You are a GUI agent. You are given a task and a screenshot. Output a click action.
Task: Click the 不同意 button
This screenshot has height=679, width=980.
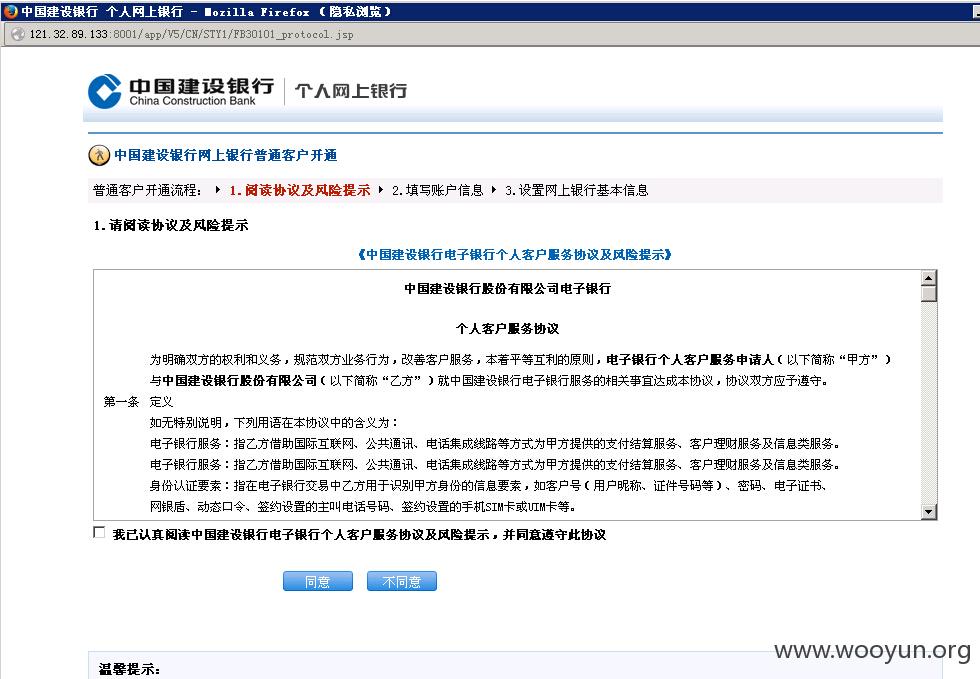point(402,581)
